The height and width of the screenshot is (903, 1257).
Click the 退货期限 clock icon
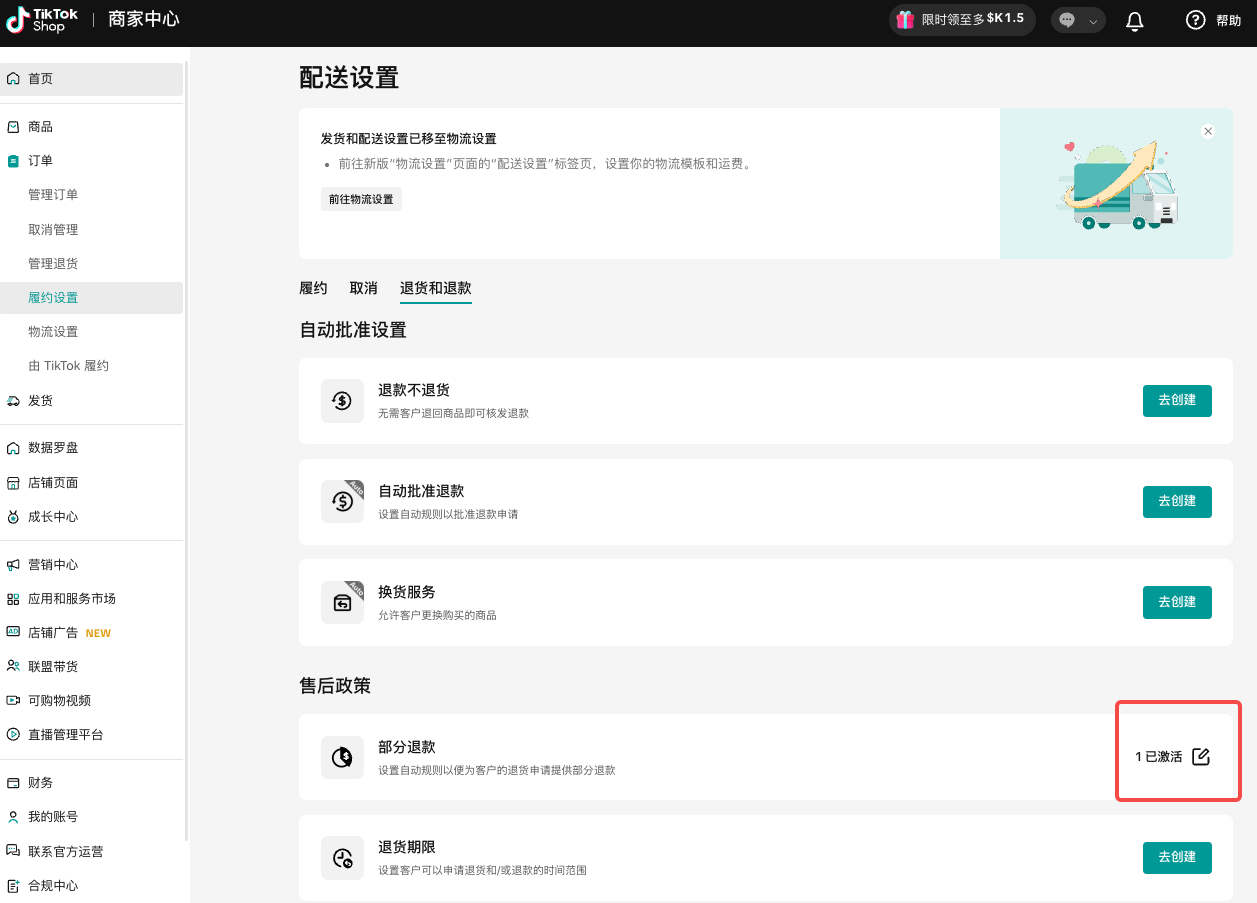point(342,858)
